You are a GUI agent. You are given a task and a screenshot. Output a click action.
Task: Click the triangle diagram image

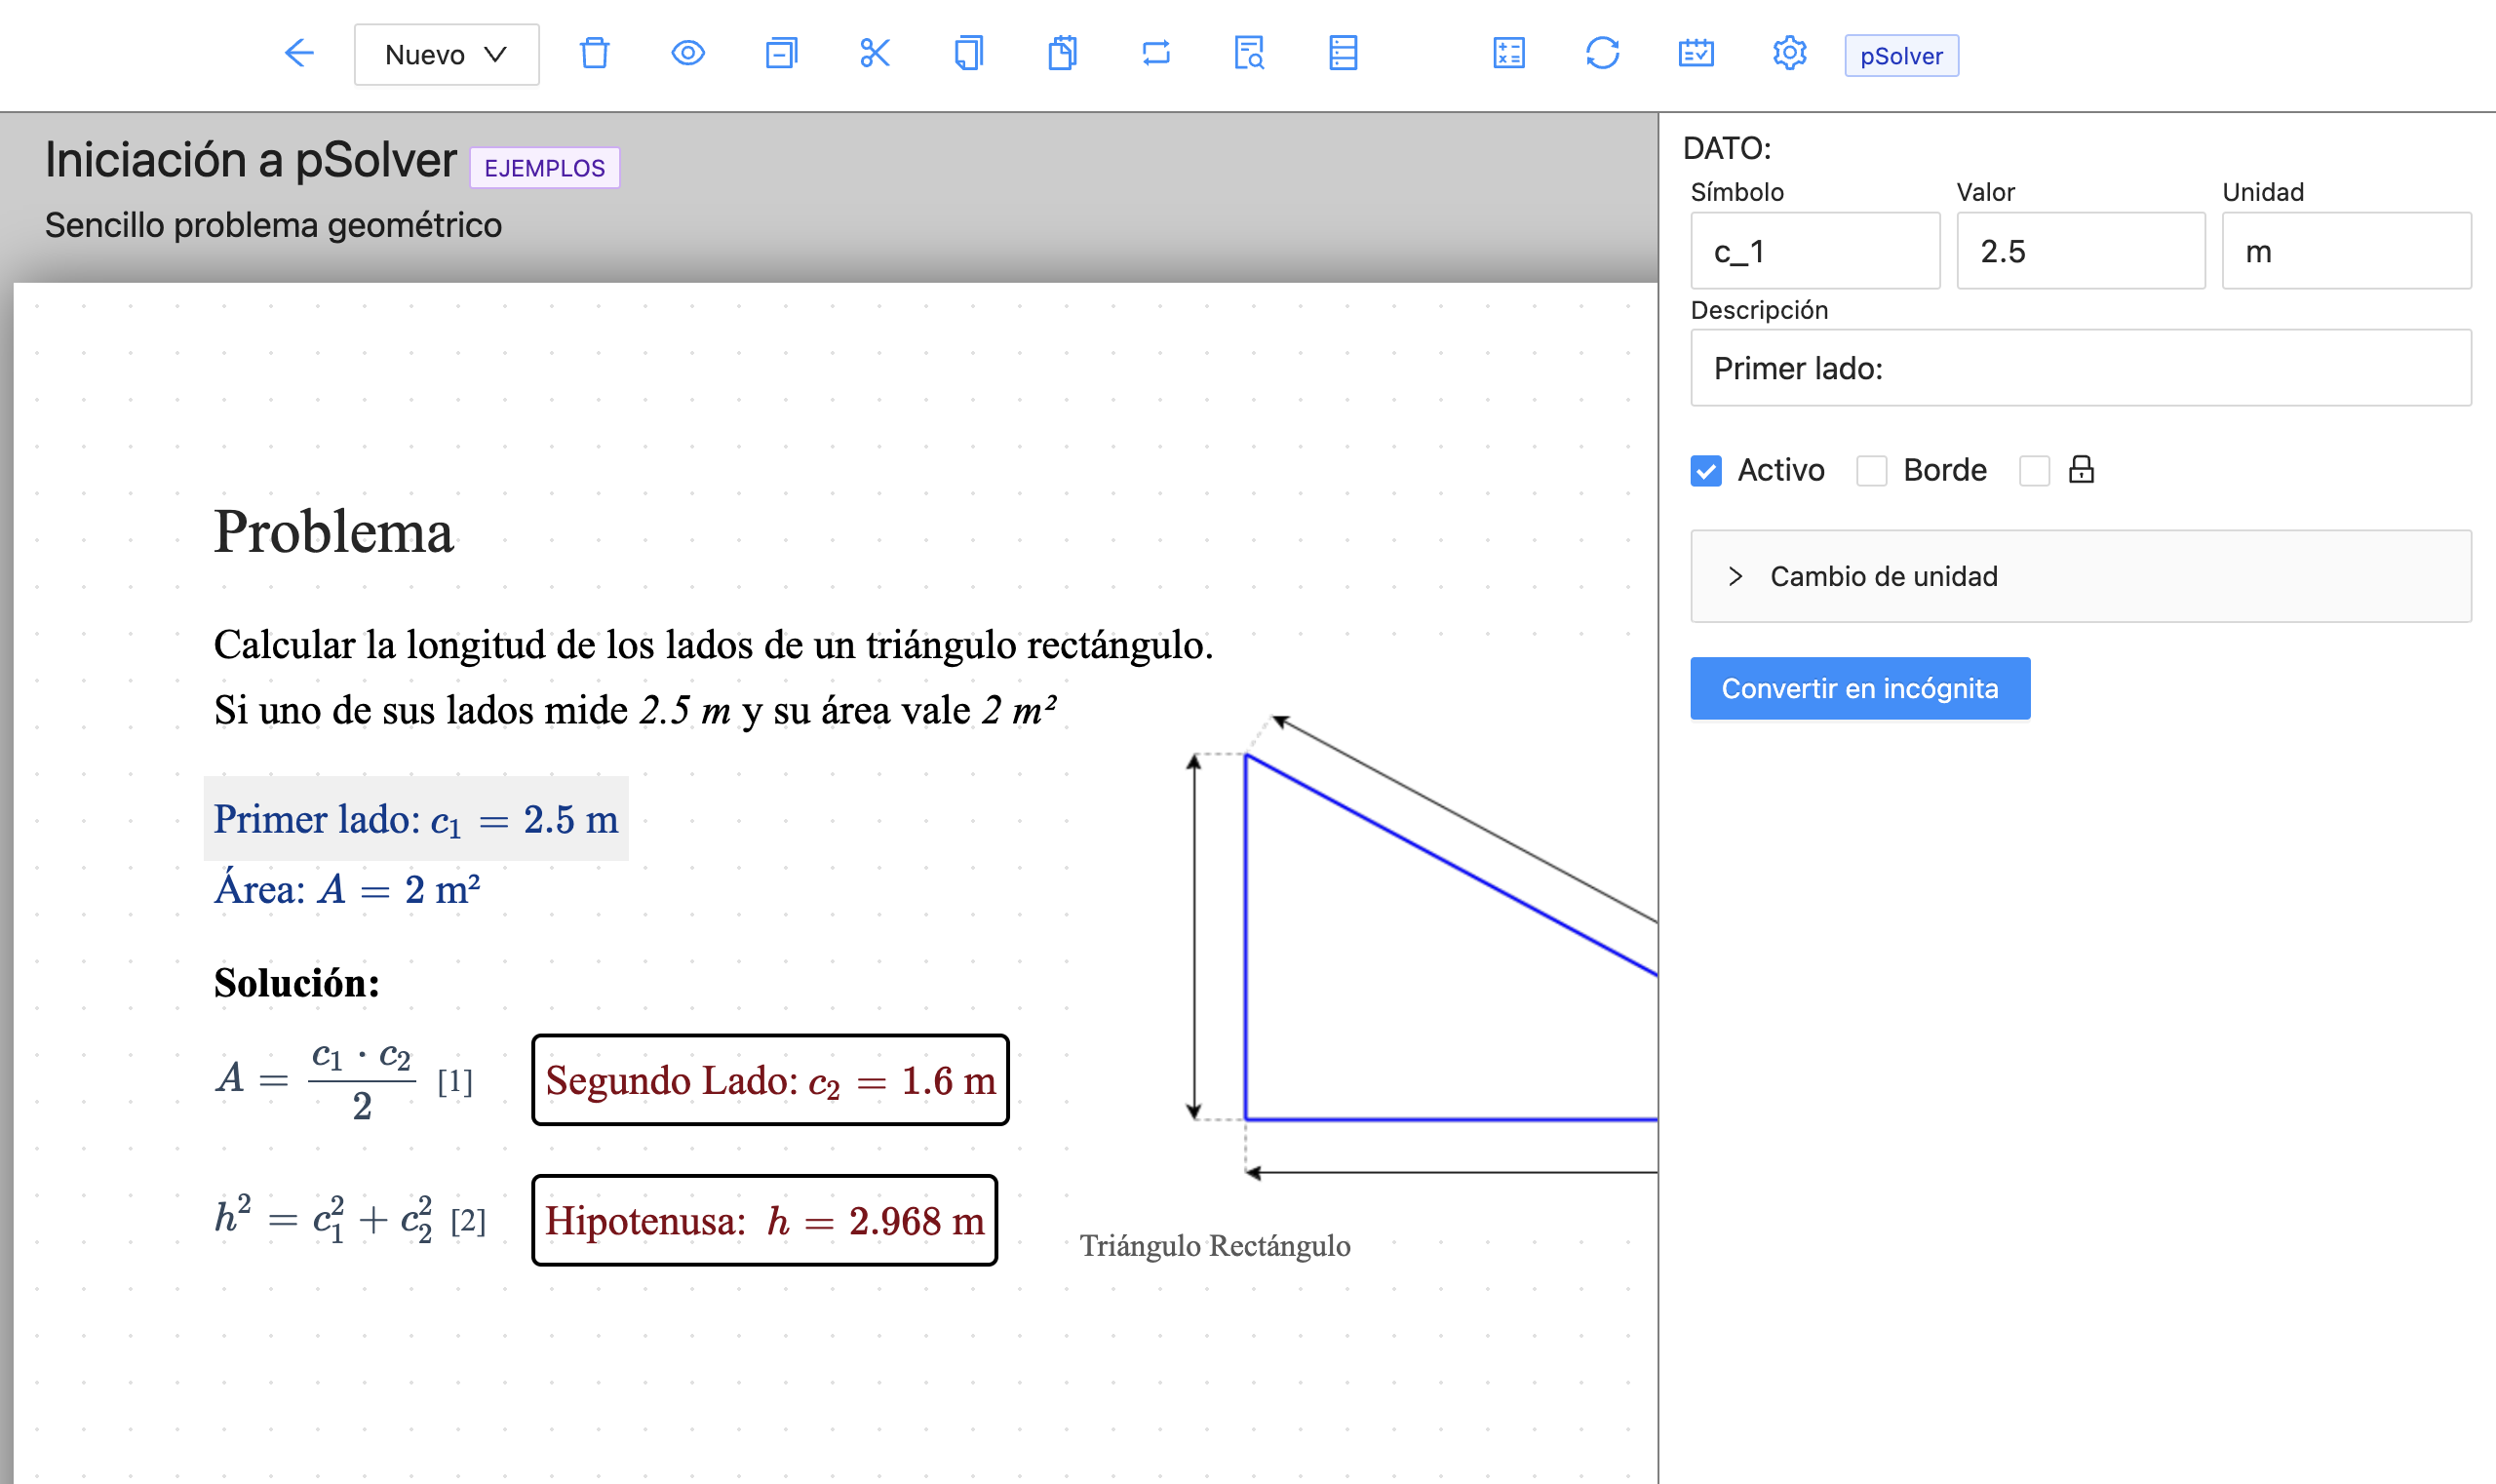(1420, 948)
